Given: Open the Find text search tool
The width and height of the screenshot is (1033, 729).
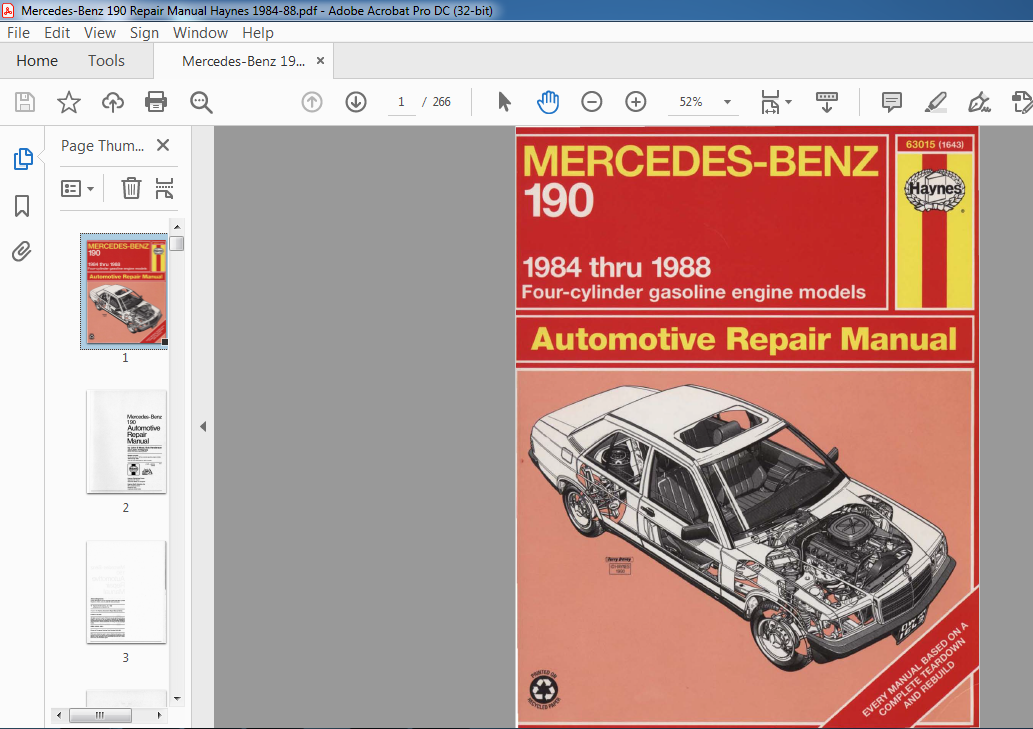Looking at the screenshot, I should tap(201, 102).
